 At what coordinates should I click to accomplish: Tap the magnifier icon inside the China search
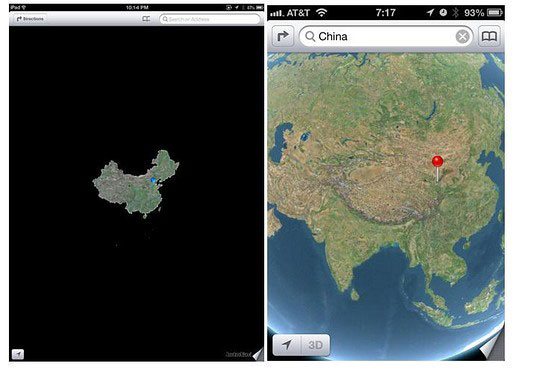click(x=310, y=36)
